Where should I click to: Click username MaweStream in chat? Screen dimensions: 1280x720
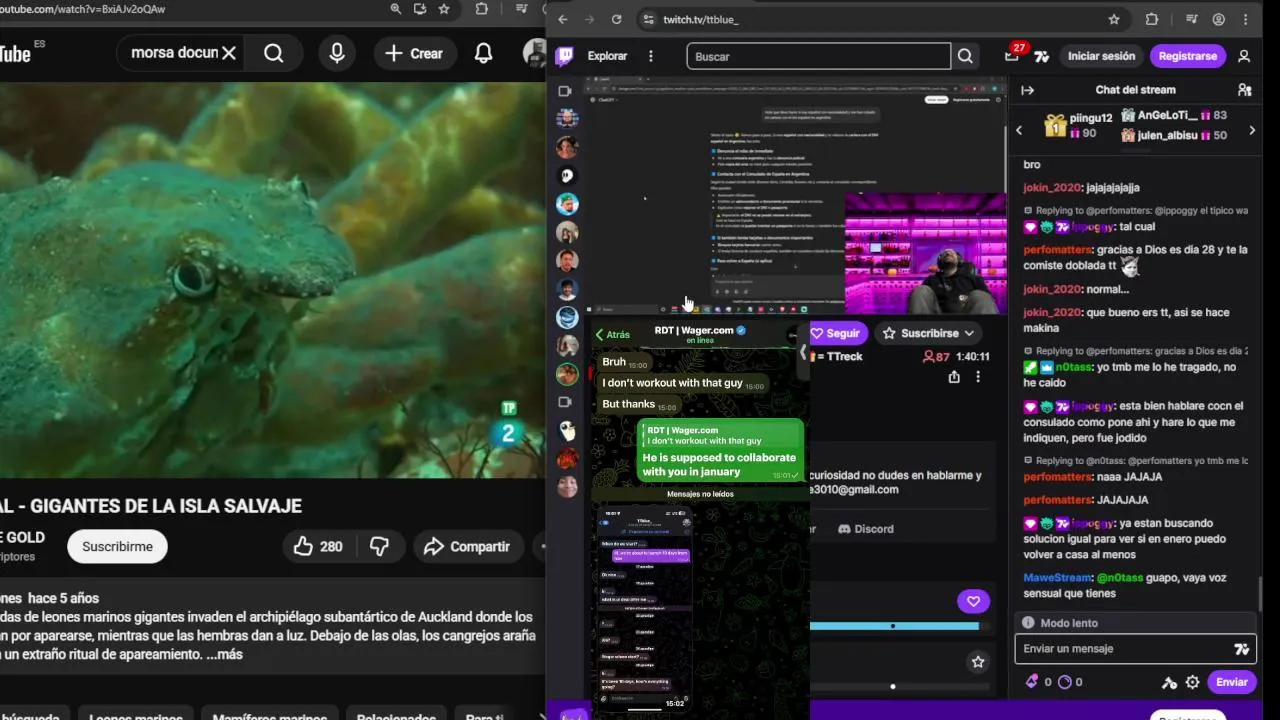point(1057,577)
